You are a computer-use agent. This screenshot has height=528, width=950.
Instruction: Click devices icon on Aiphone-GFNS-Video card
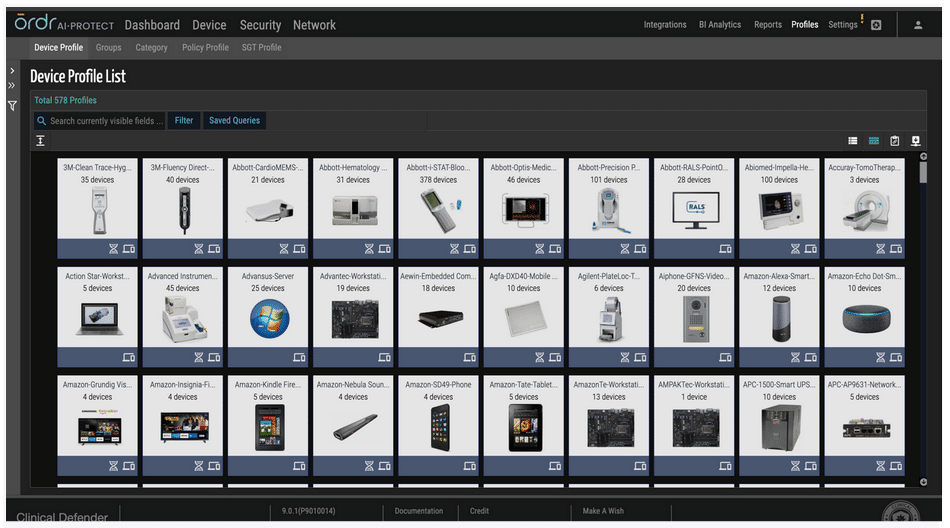725,357
